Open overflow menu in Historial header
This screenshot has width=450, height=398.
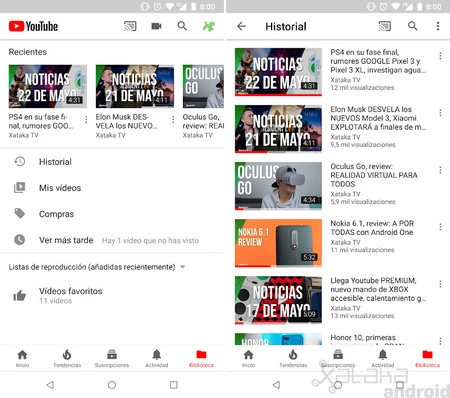(438, 26)
